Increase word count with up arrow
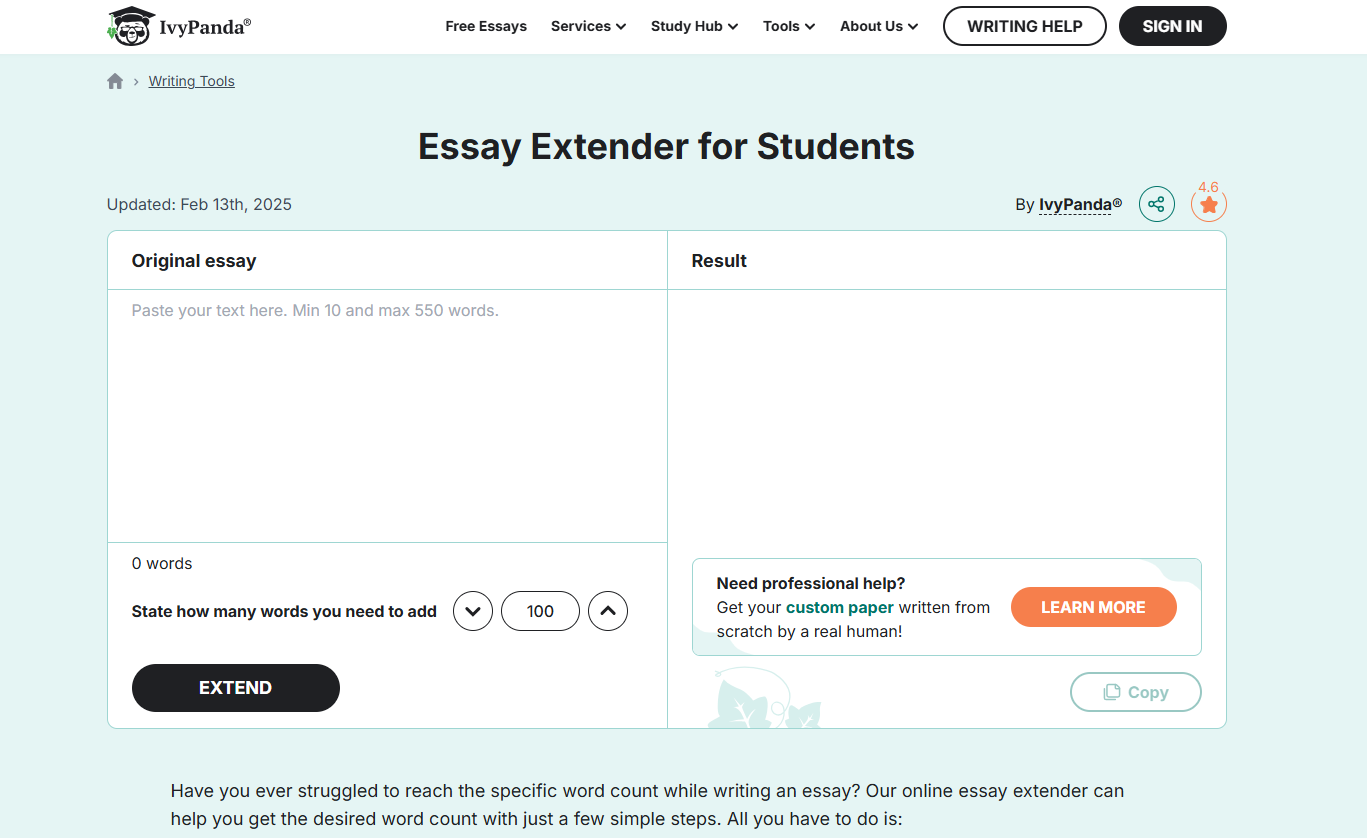This screenshot has width=1367, height=838. (x=608, y=611)
